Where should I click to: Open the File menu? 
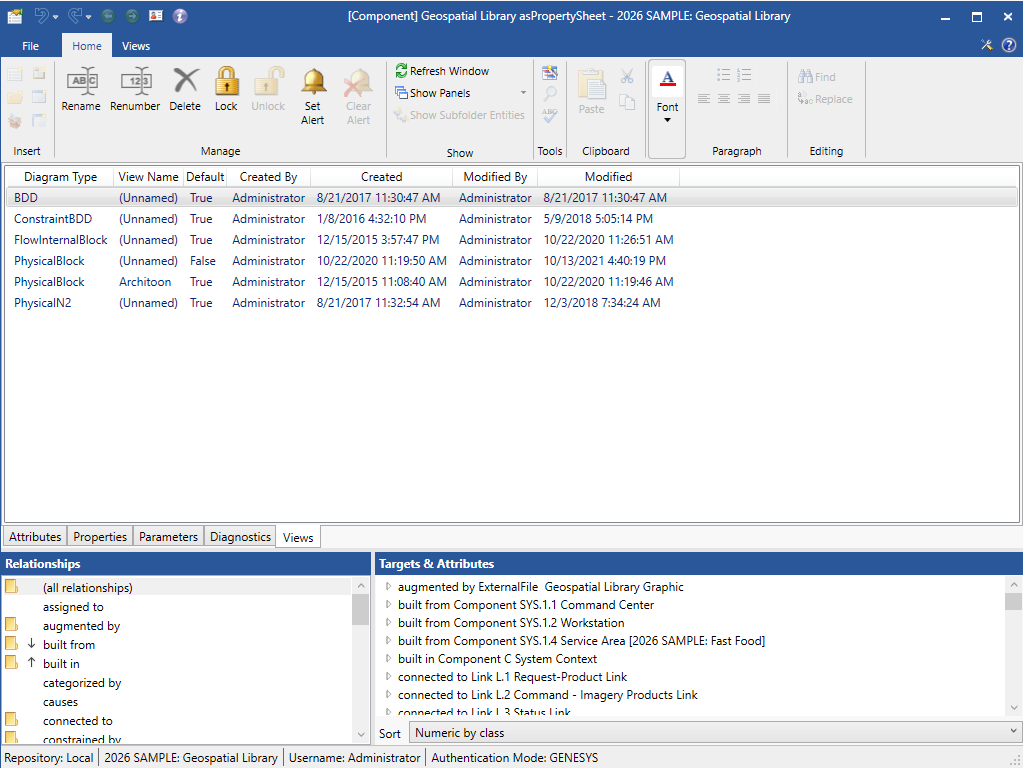[31, 46]
